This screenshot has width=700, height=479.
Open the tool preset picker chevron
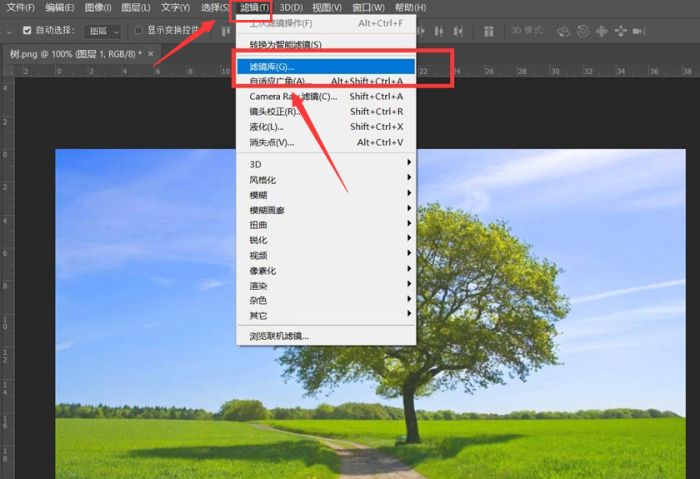point(8,31)
